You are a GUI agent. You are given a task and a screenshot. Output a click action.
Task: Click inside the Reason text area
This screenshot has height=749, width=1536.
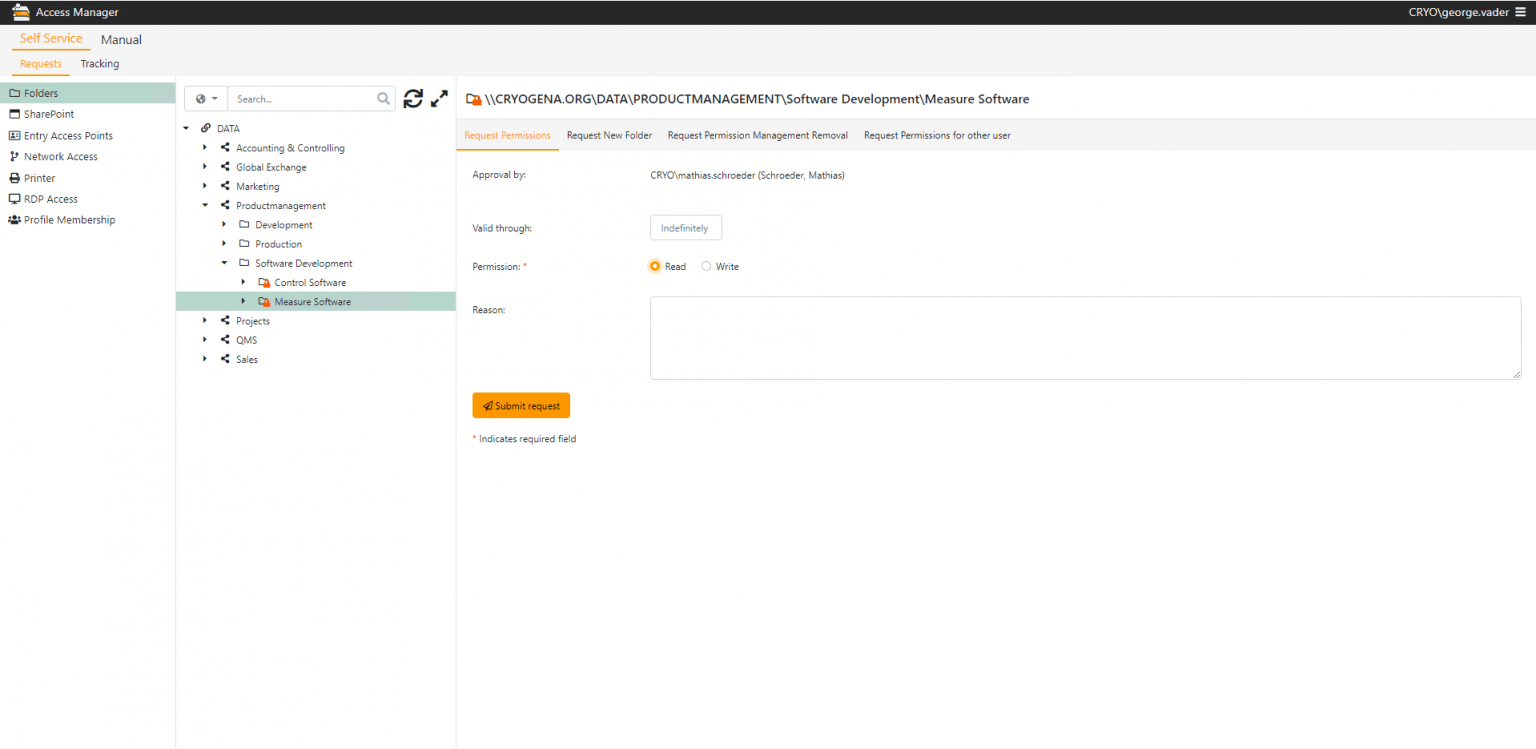point(1084,338)
